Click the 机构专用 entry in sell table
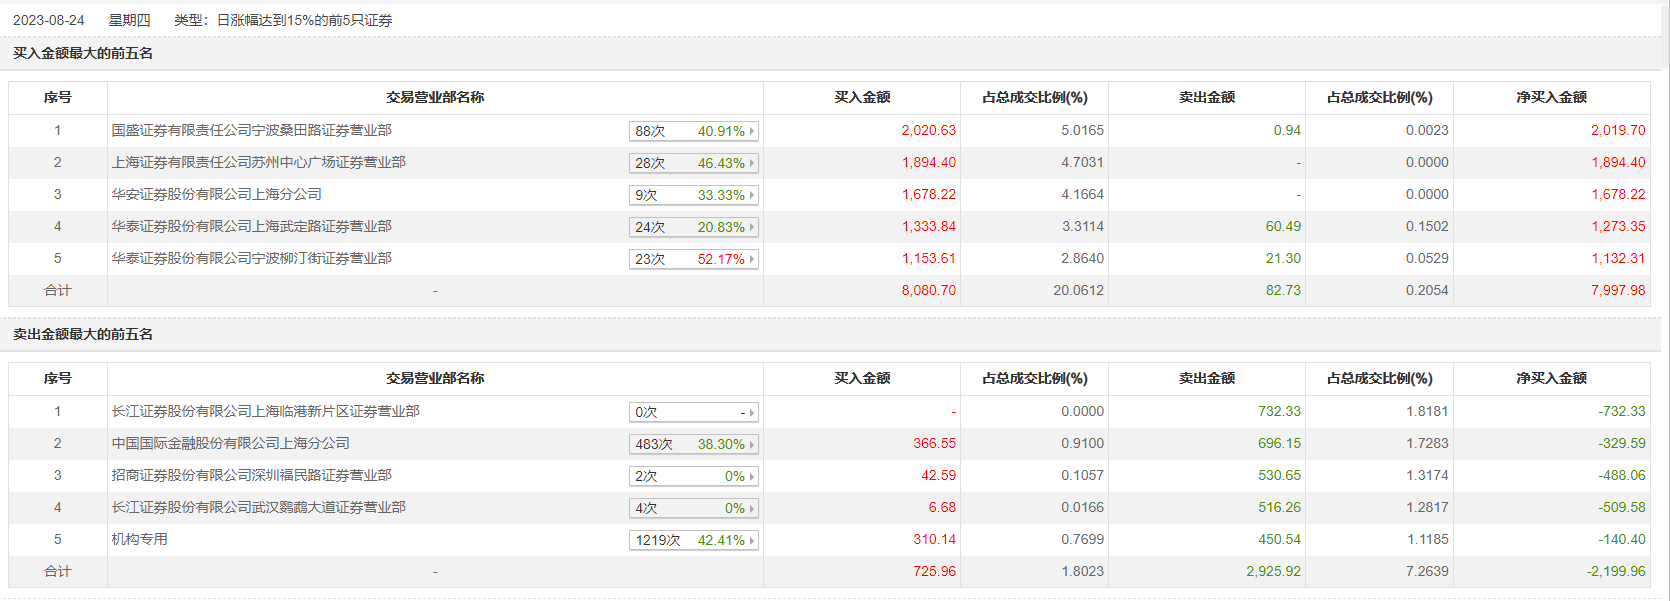 (x=139, y=539)
